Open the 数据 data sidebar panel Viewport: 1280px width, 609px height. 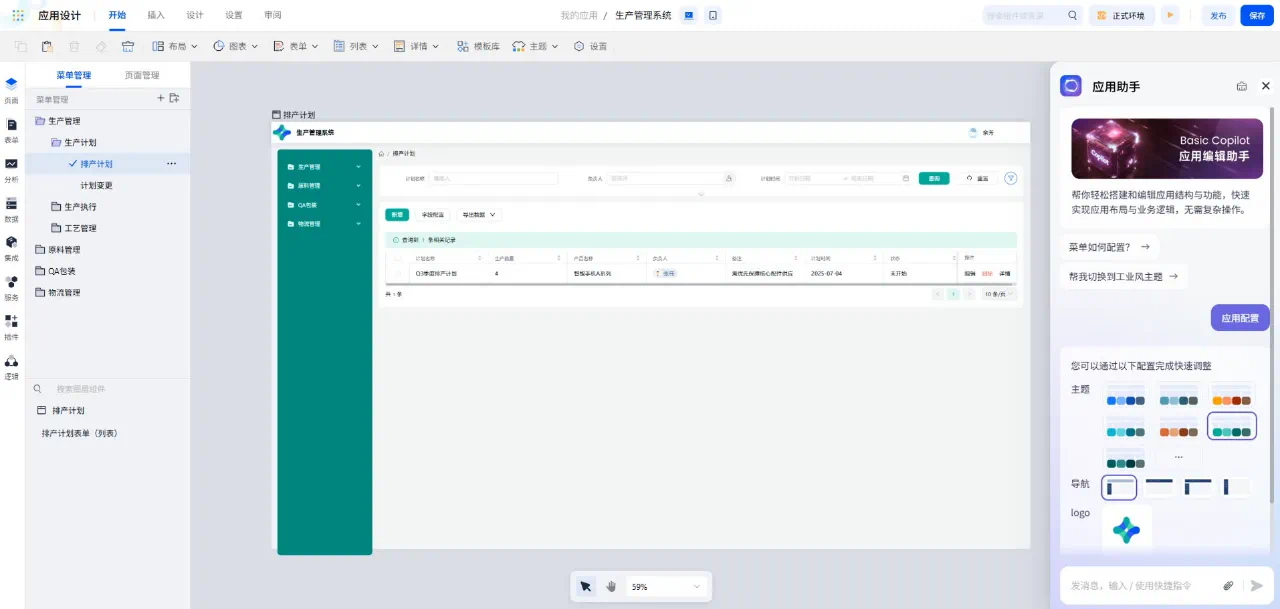point(11,209)
